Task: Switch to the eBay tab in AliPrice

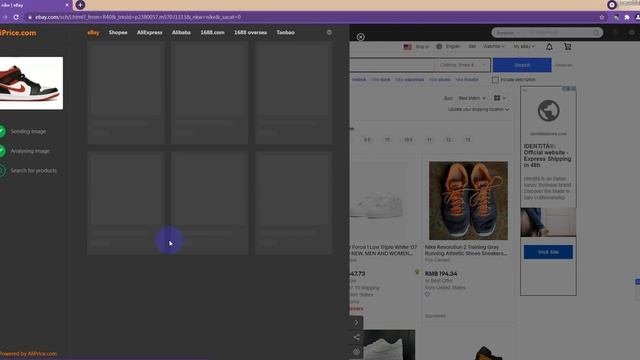Action: [93, 32]
